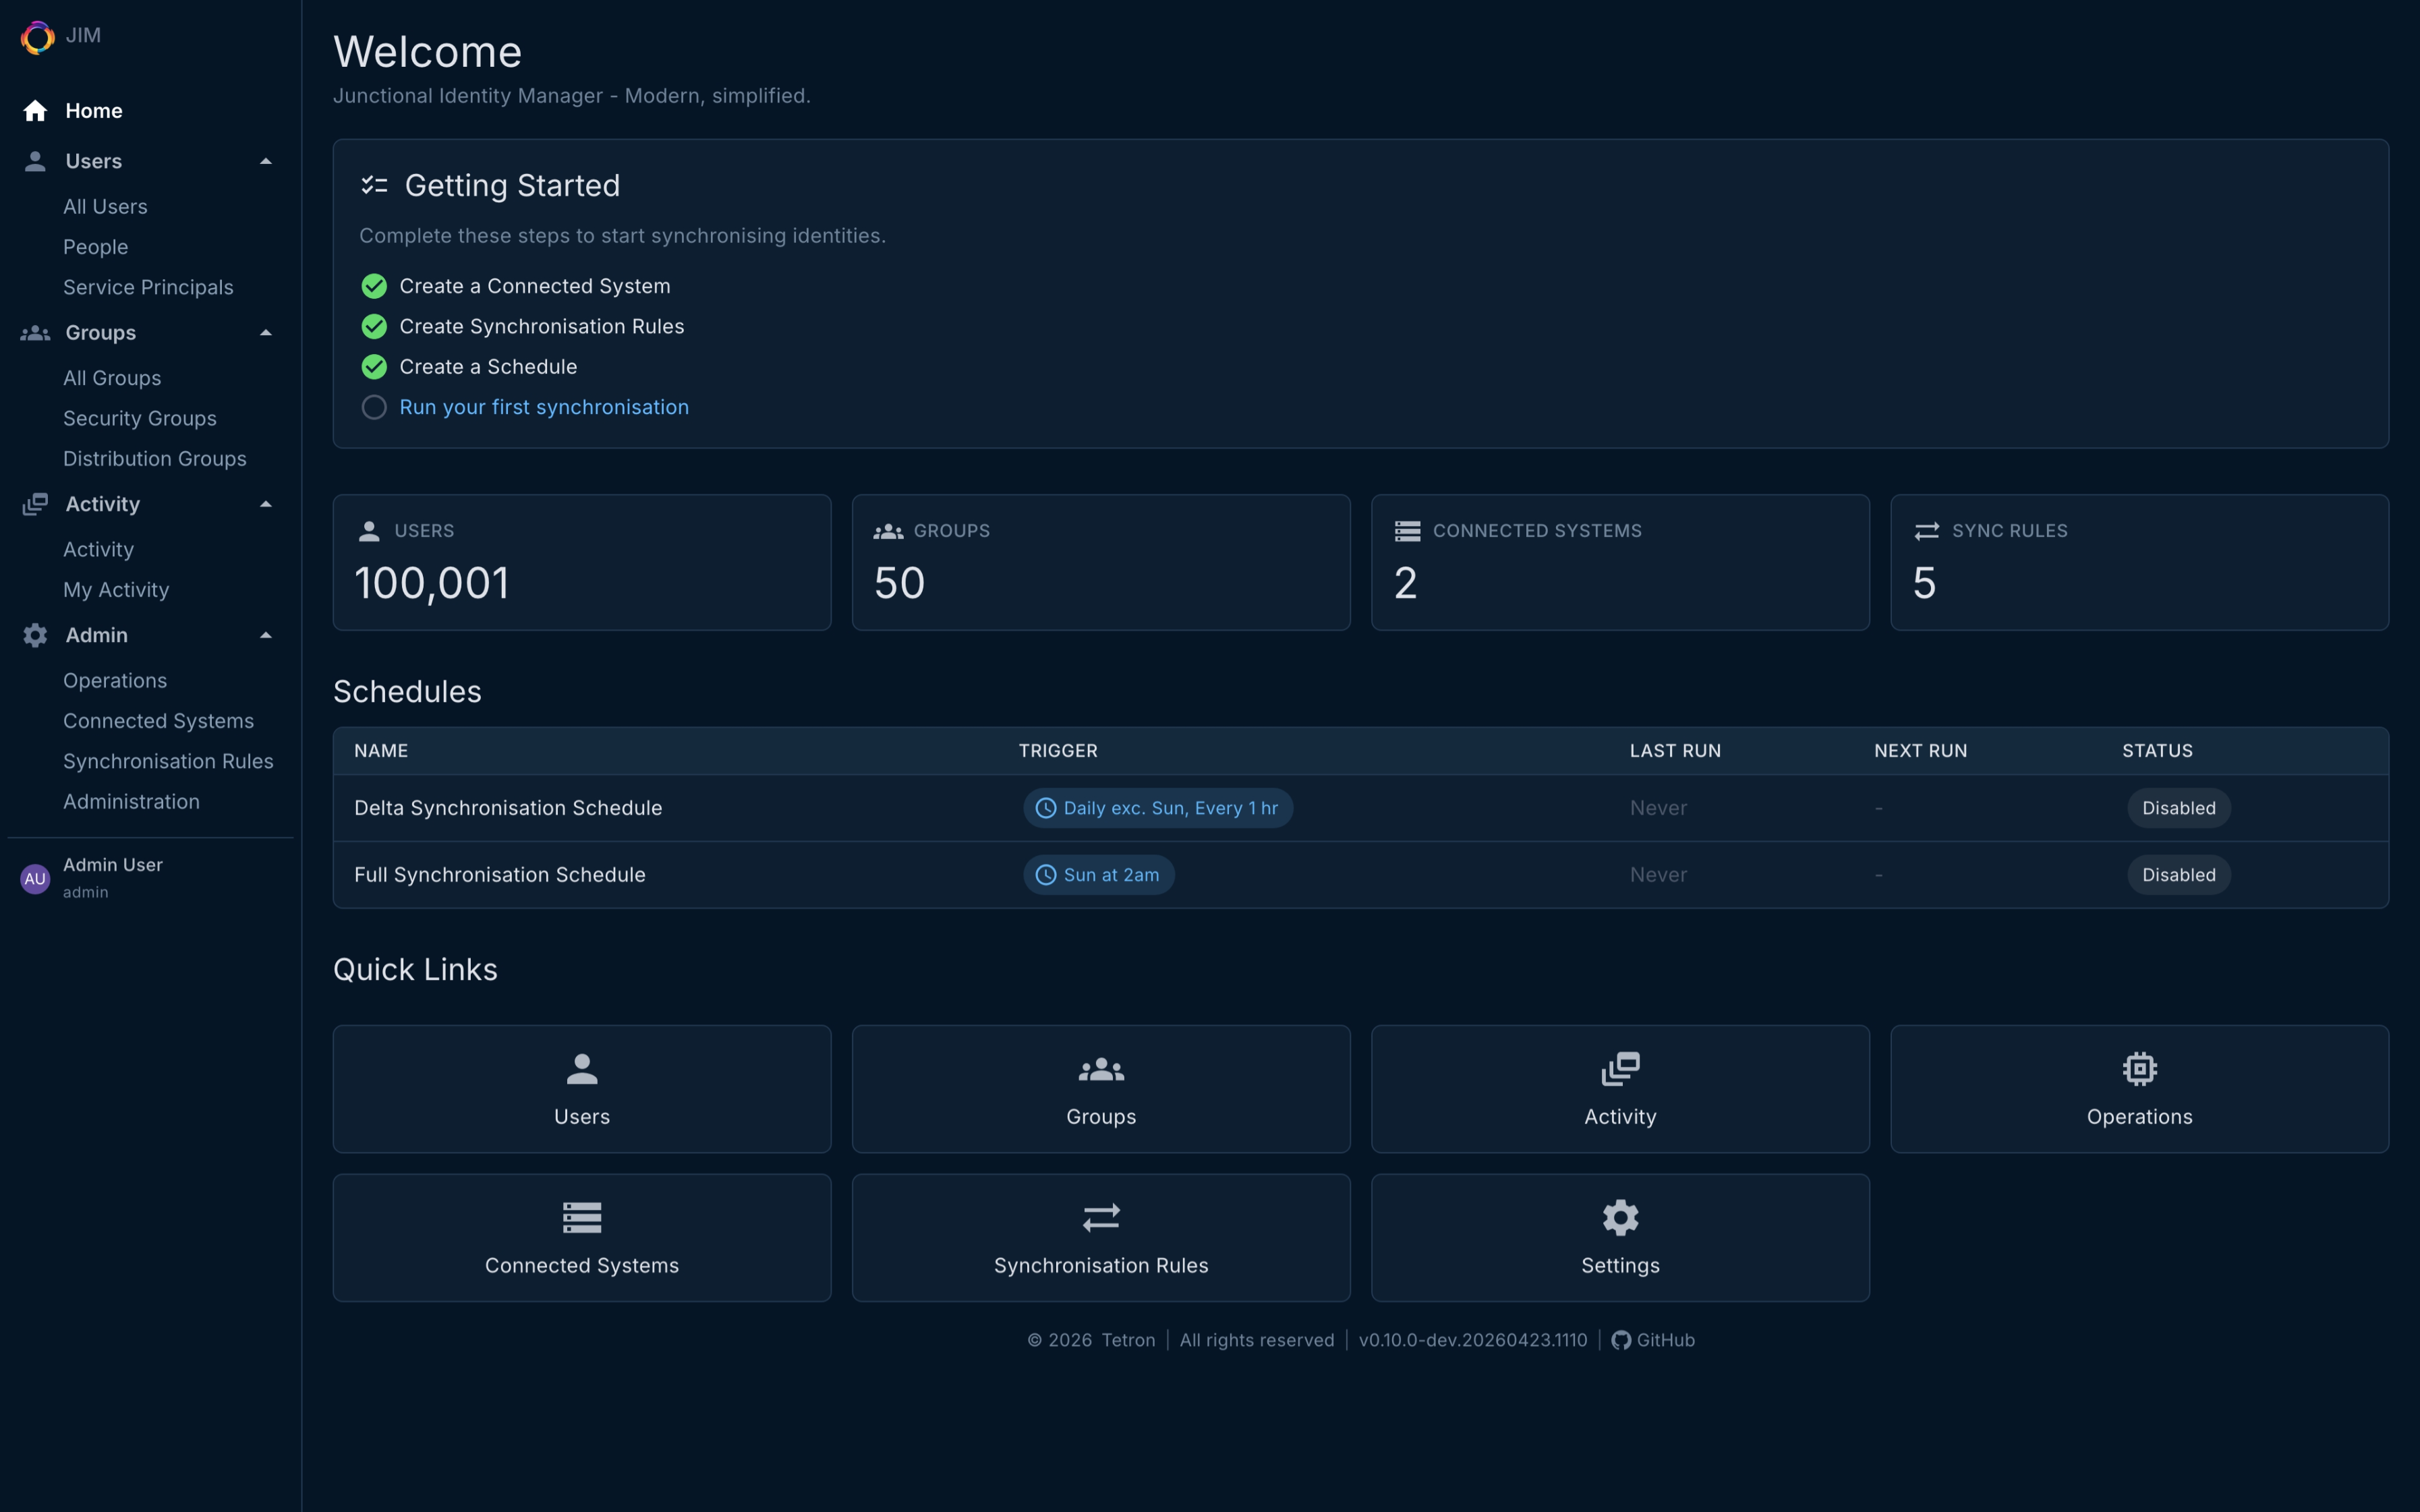Click the Connected Systems server icon tile

pos(581,1217)
